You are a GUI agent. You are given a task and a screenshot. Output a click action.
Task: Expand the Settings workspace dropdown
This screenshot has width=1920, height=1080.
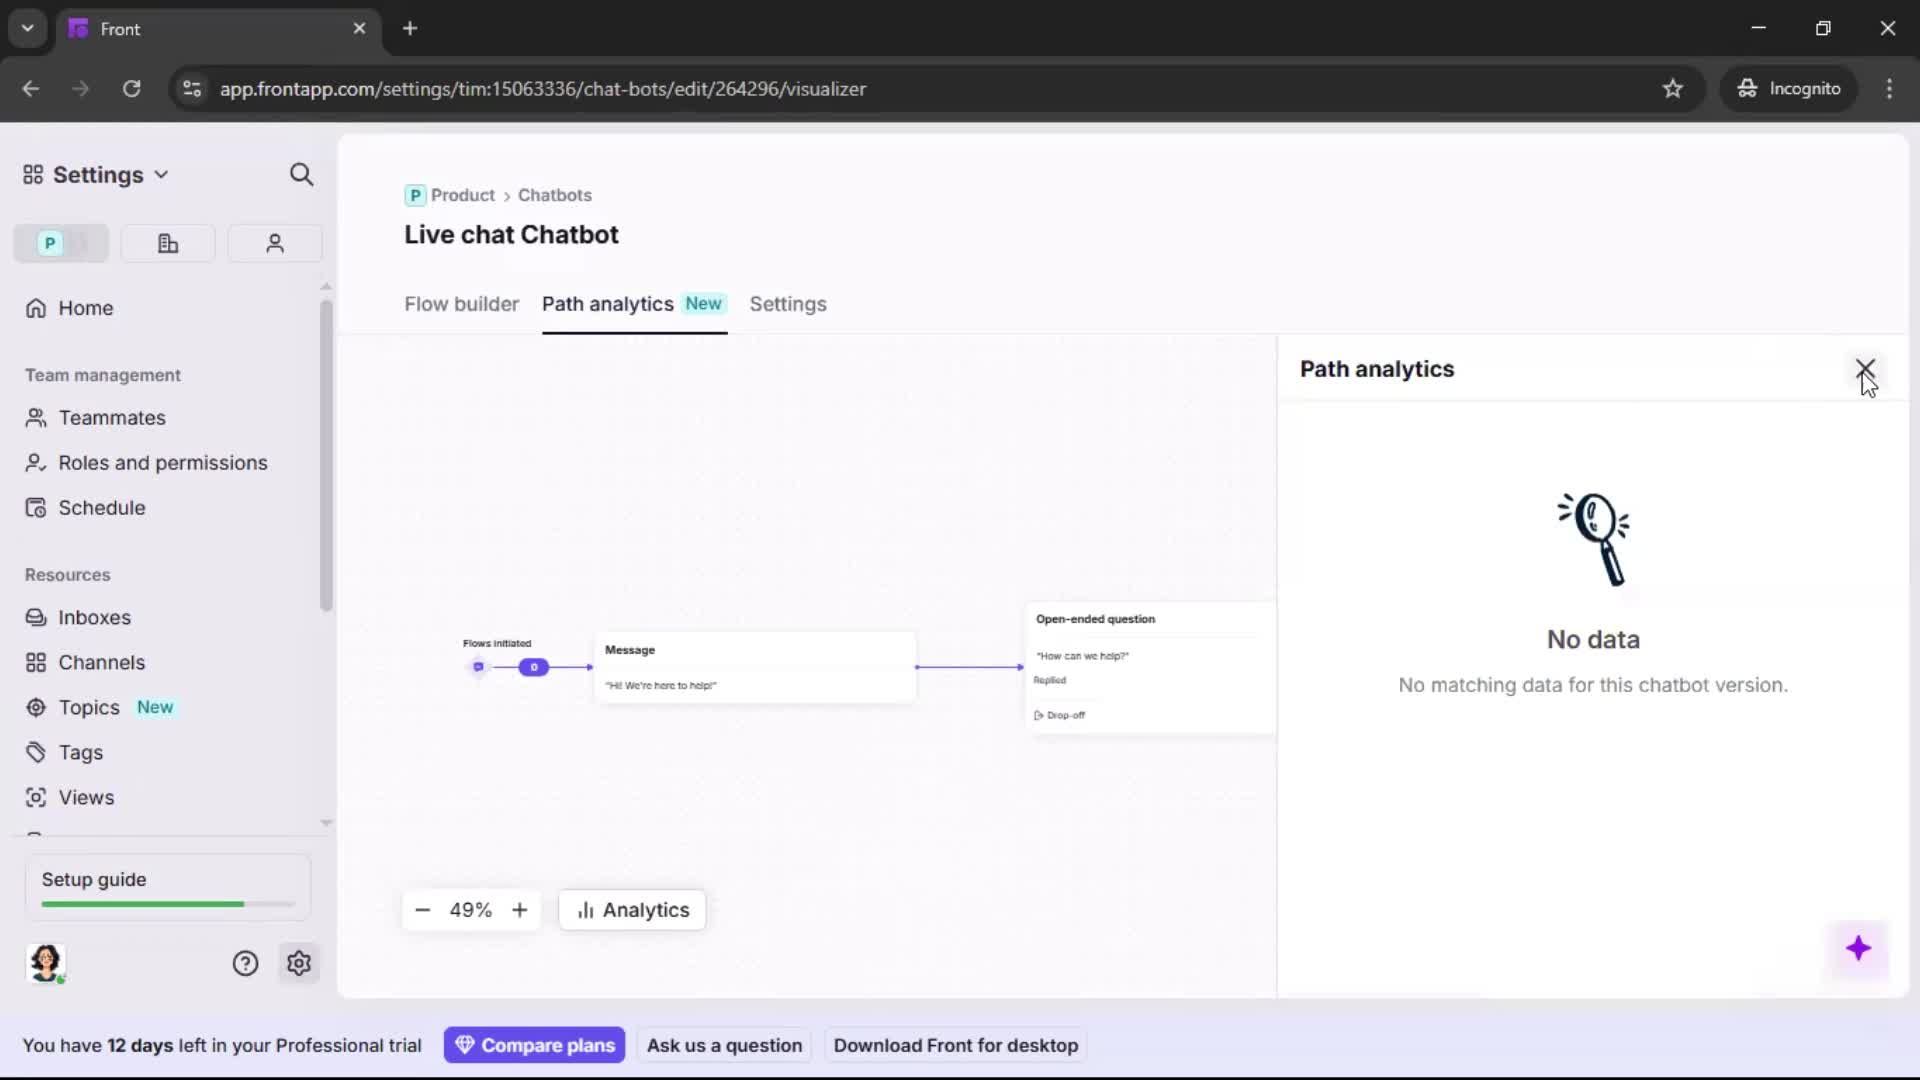pyautogui.click(x=162, y=174)
